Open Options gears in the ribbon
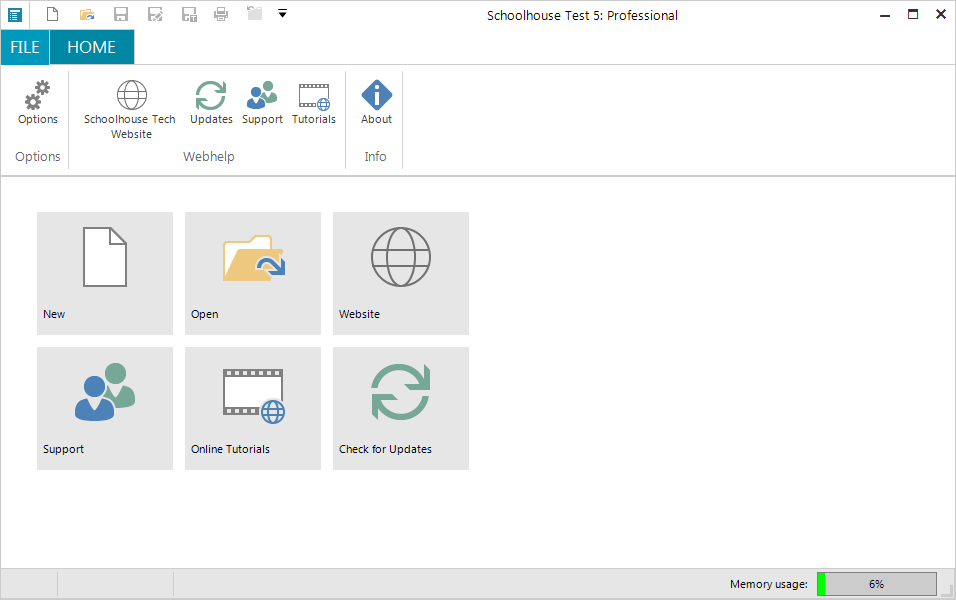The image size is (956, 600). (x=38, y=102)
